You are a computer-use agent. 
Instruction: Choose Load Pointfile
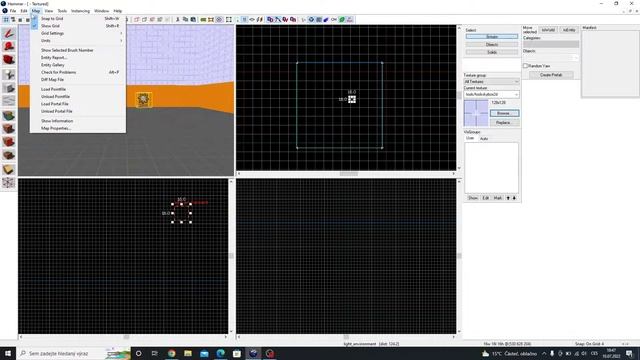78,89
